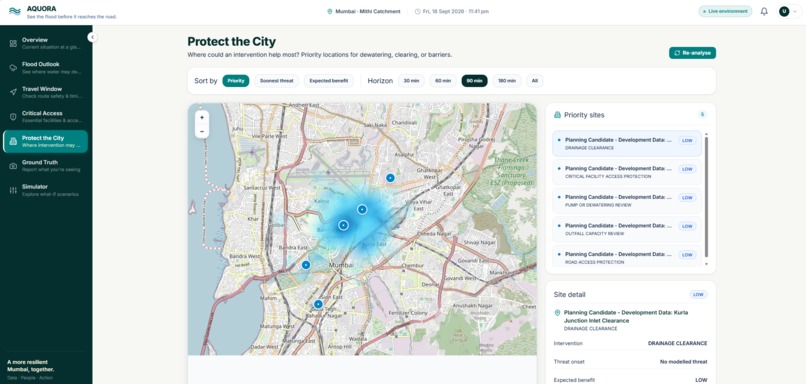
Task: Select Critical Access in the sidebar
Action: pyautogui.click(x=45, y=117)
